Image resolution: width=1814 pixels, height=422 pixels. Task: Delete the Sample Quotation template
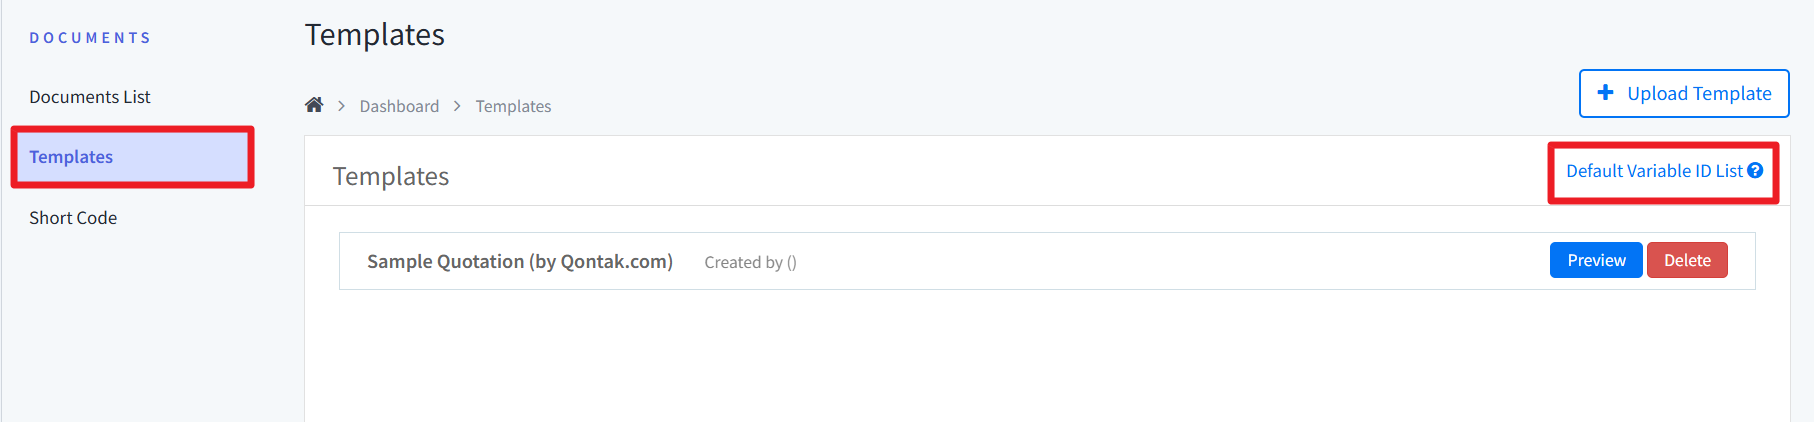tap(1687, 260)
